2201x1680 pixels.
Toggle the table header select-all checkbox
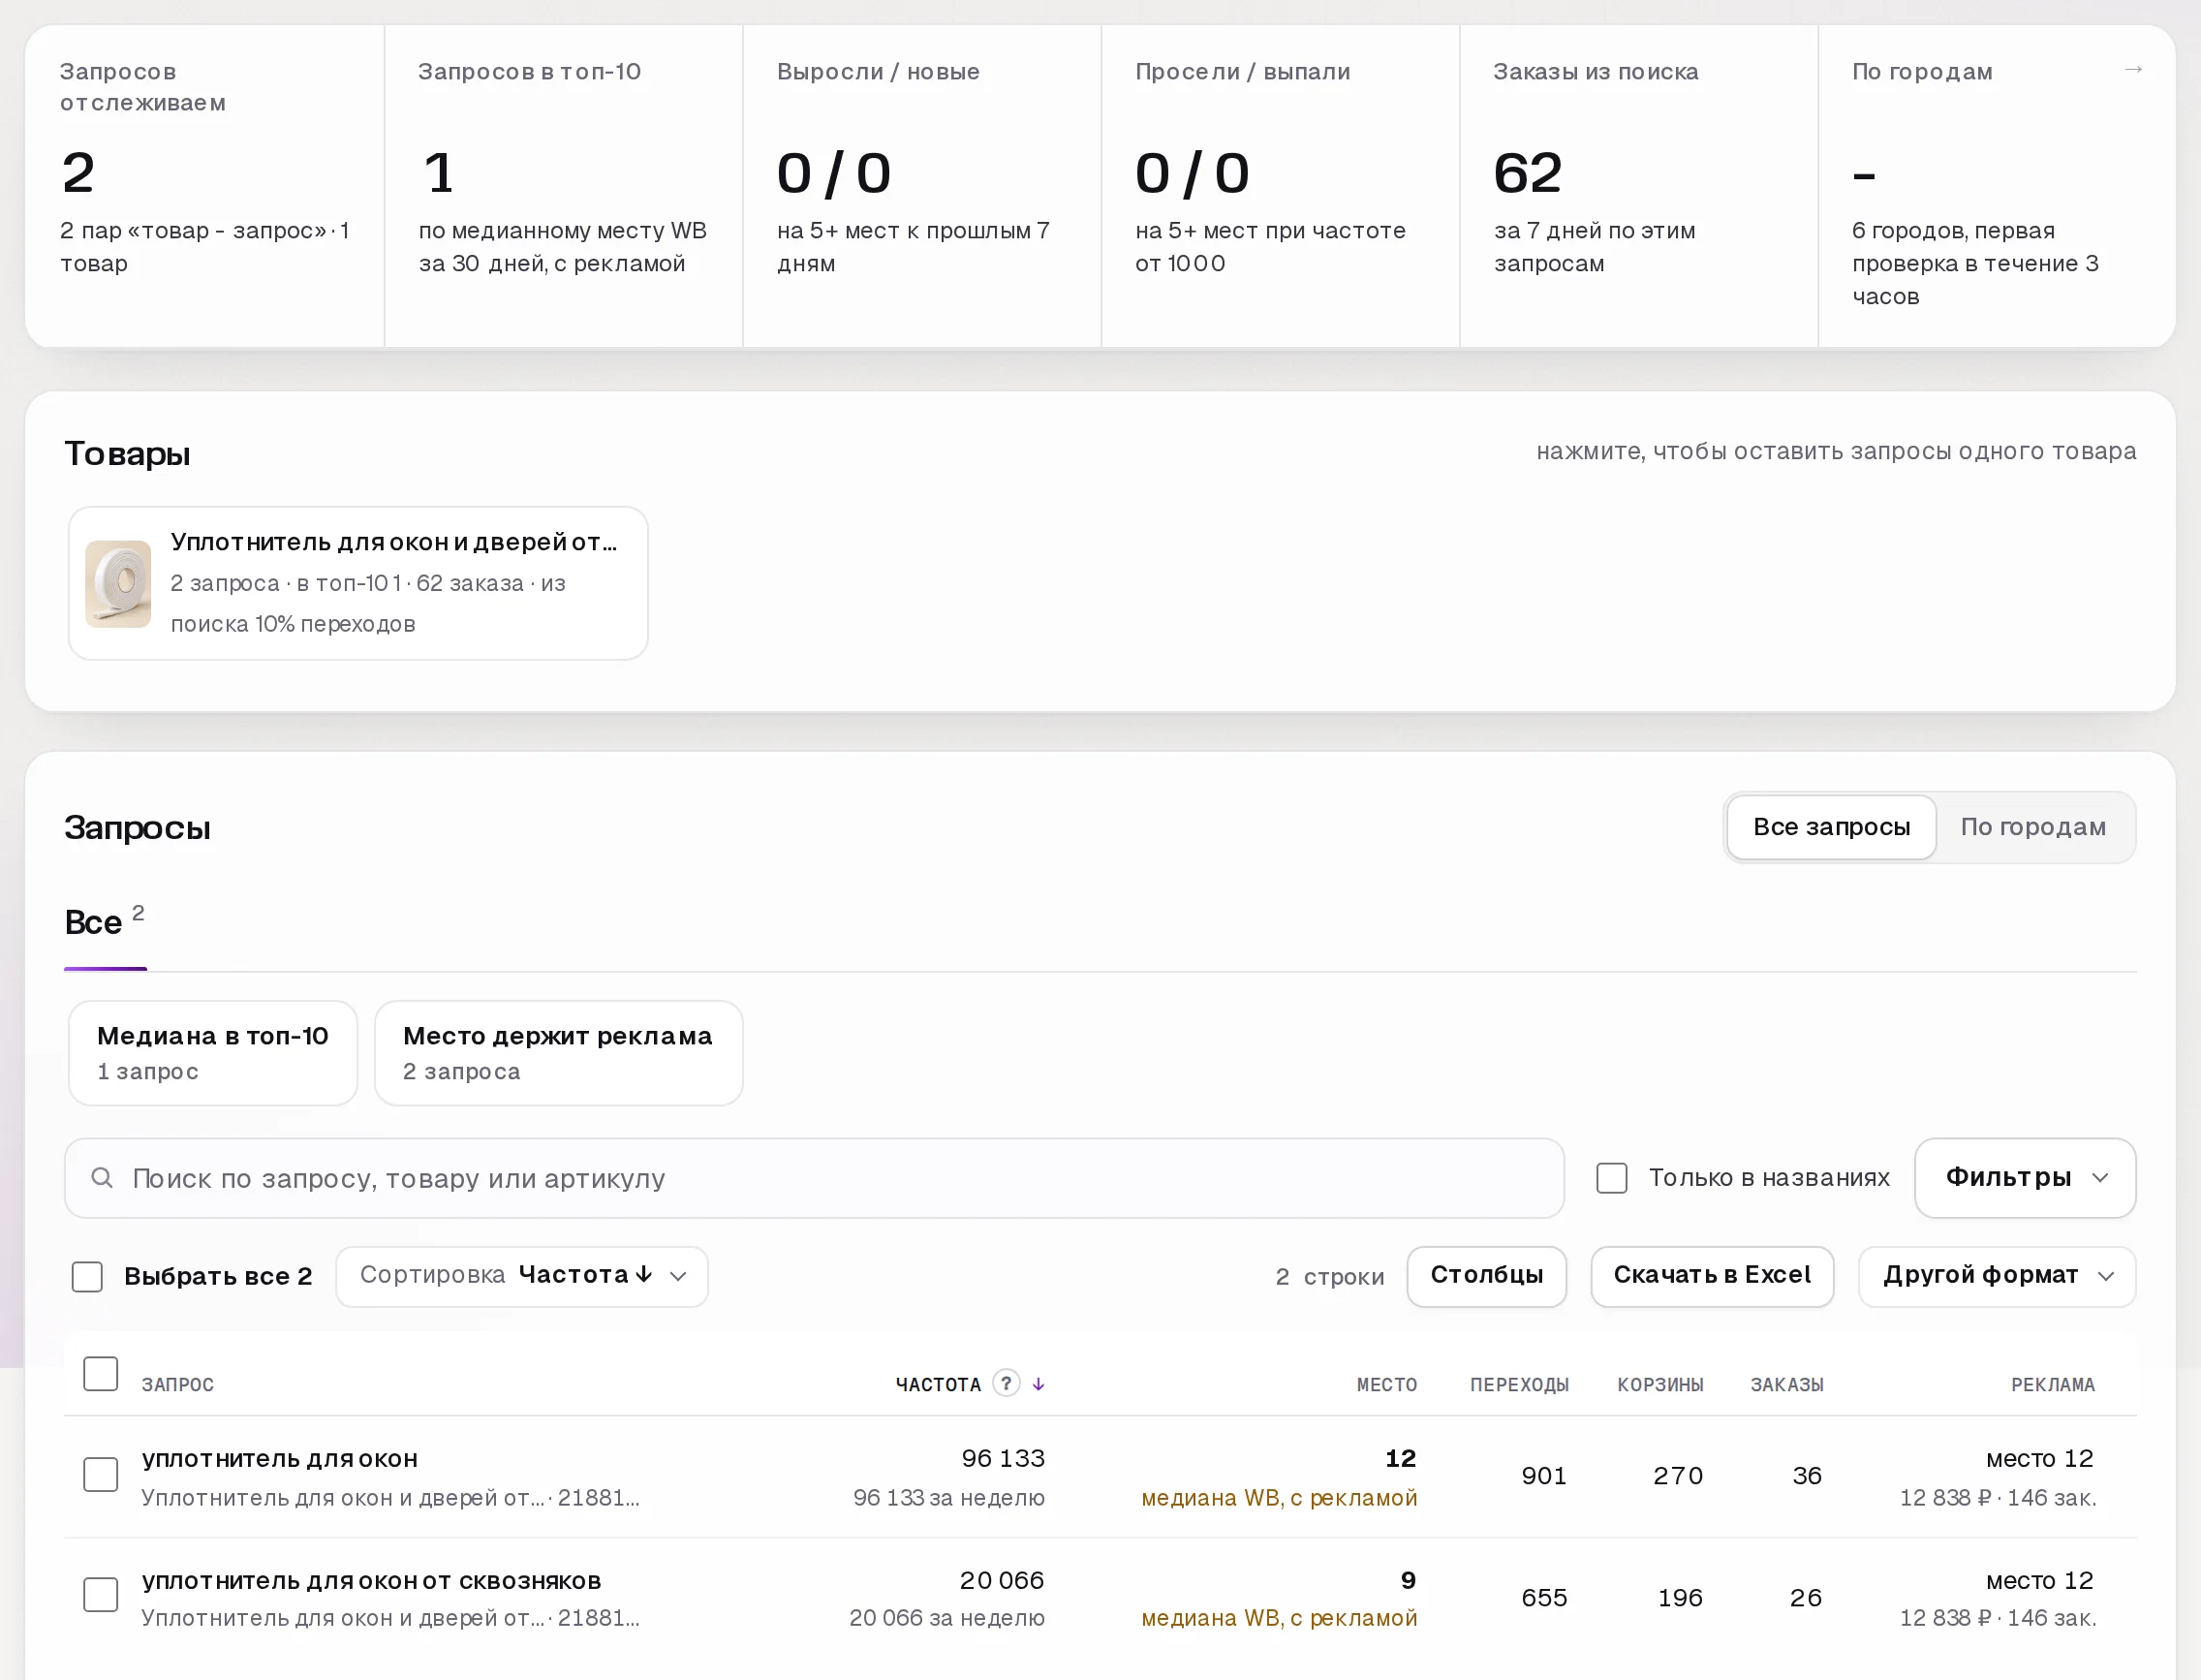[100, 1374]
